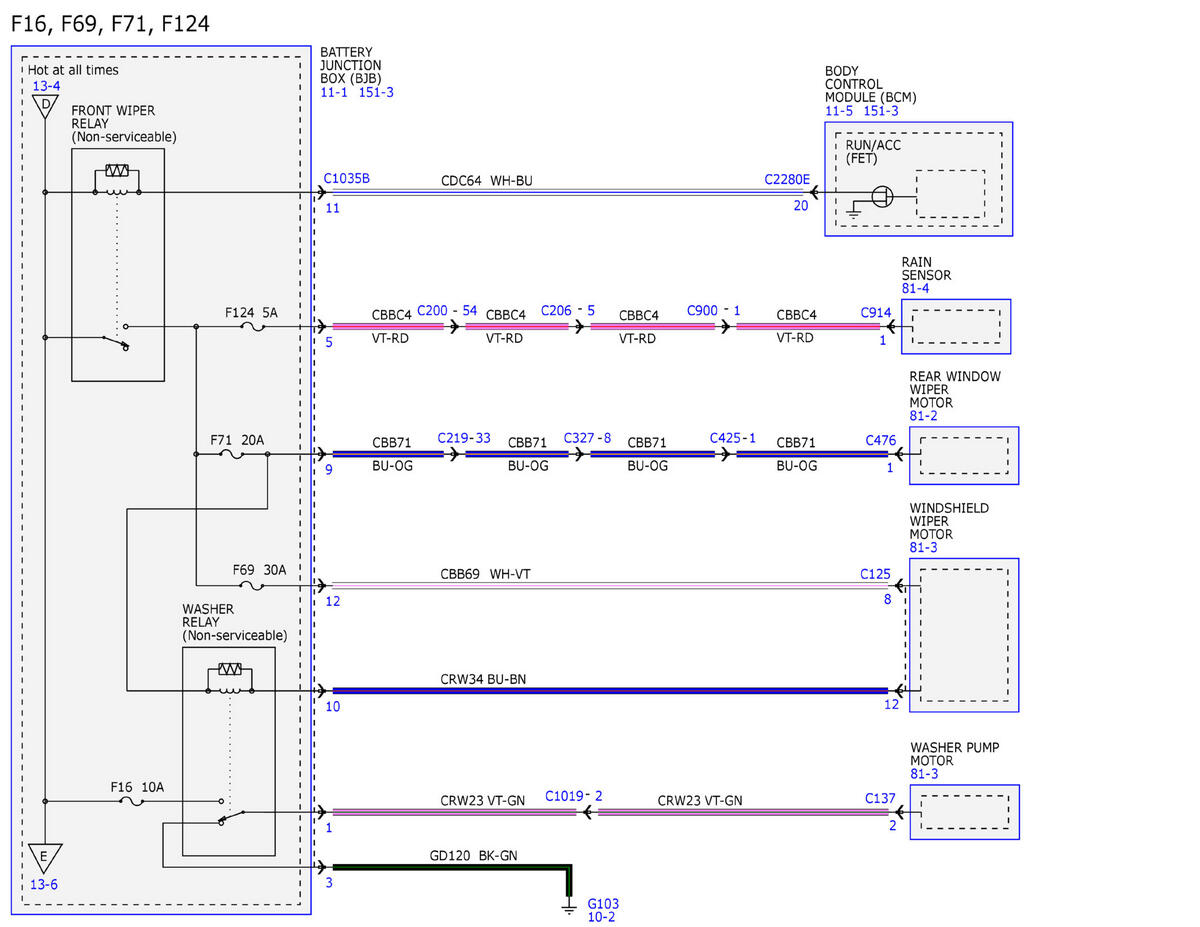Open Rear Window Wiper Motor reference 81-2

tap(923, 416)
